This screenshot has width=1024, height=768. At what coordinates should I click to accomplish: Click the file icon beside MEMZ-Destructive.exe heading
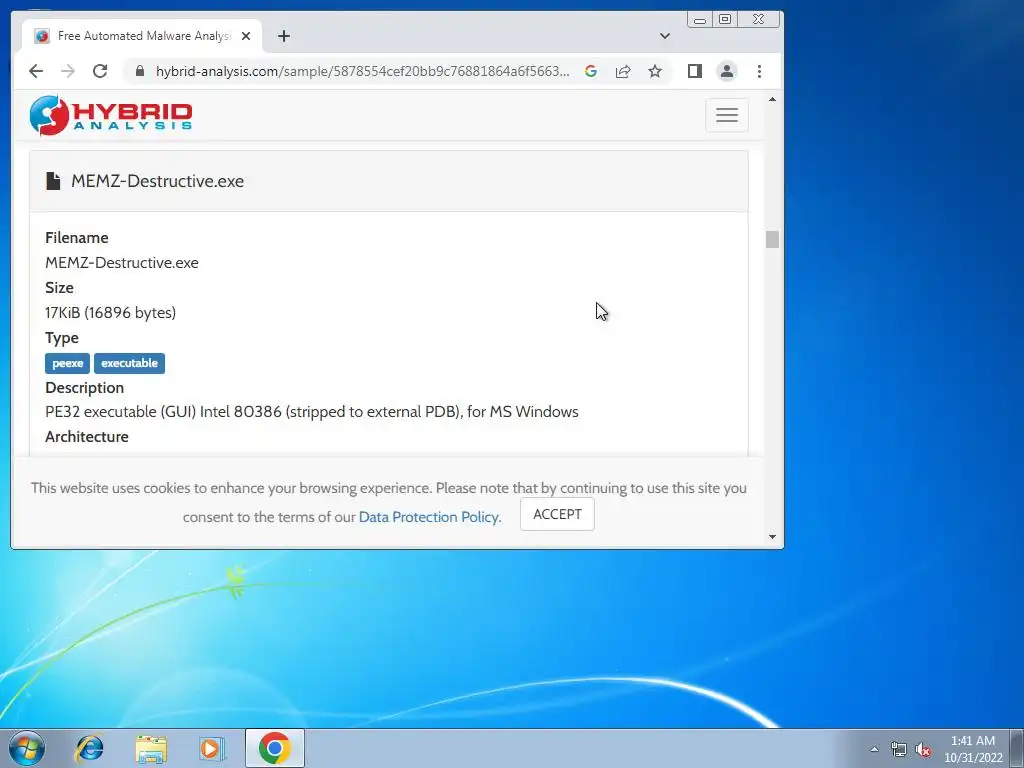pos(53,181)
